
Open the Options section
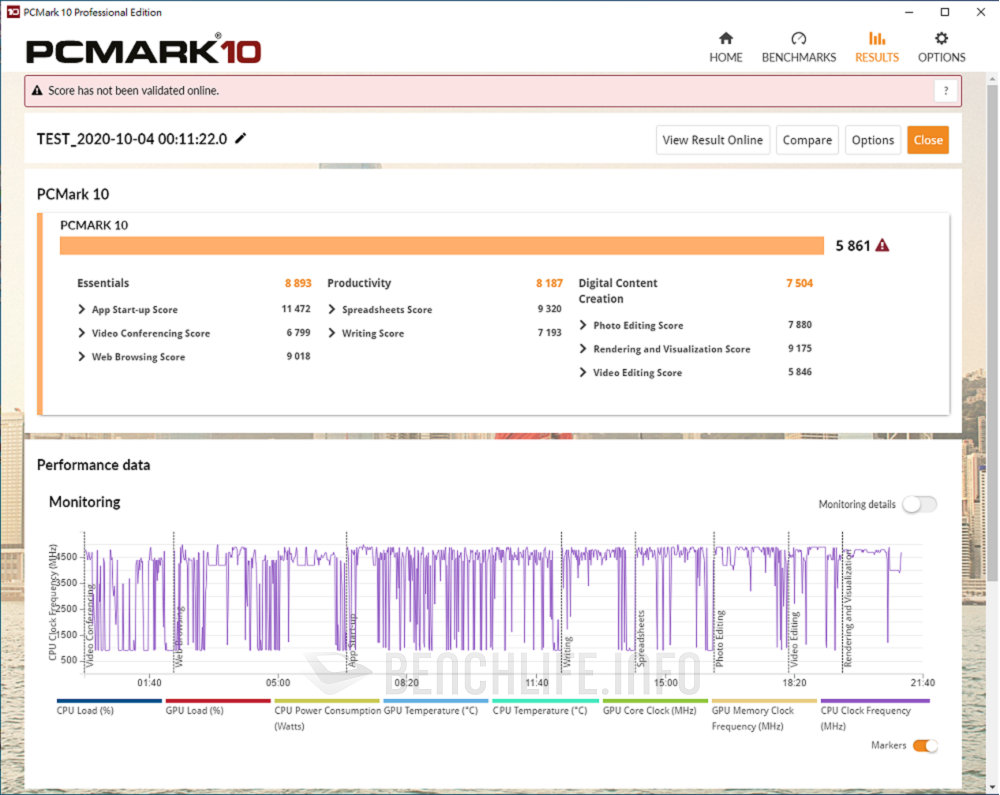tap(941, 44)
